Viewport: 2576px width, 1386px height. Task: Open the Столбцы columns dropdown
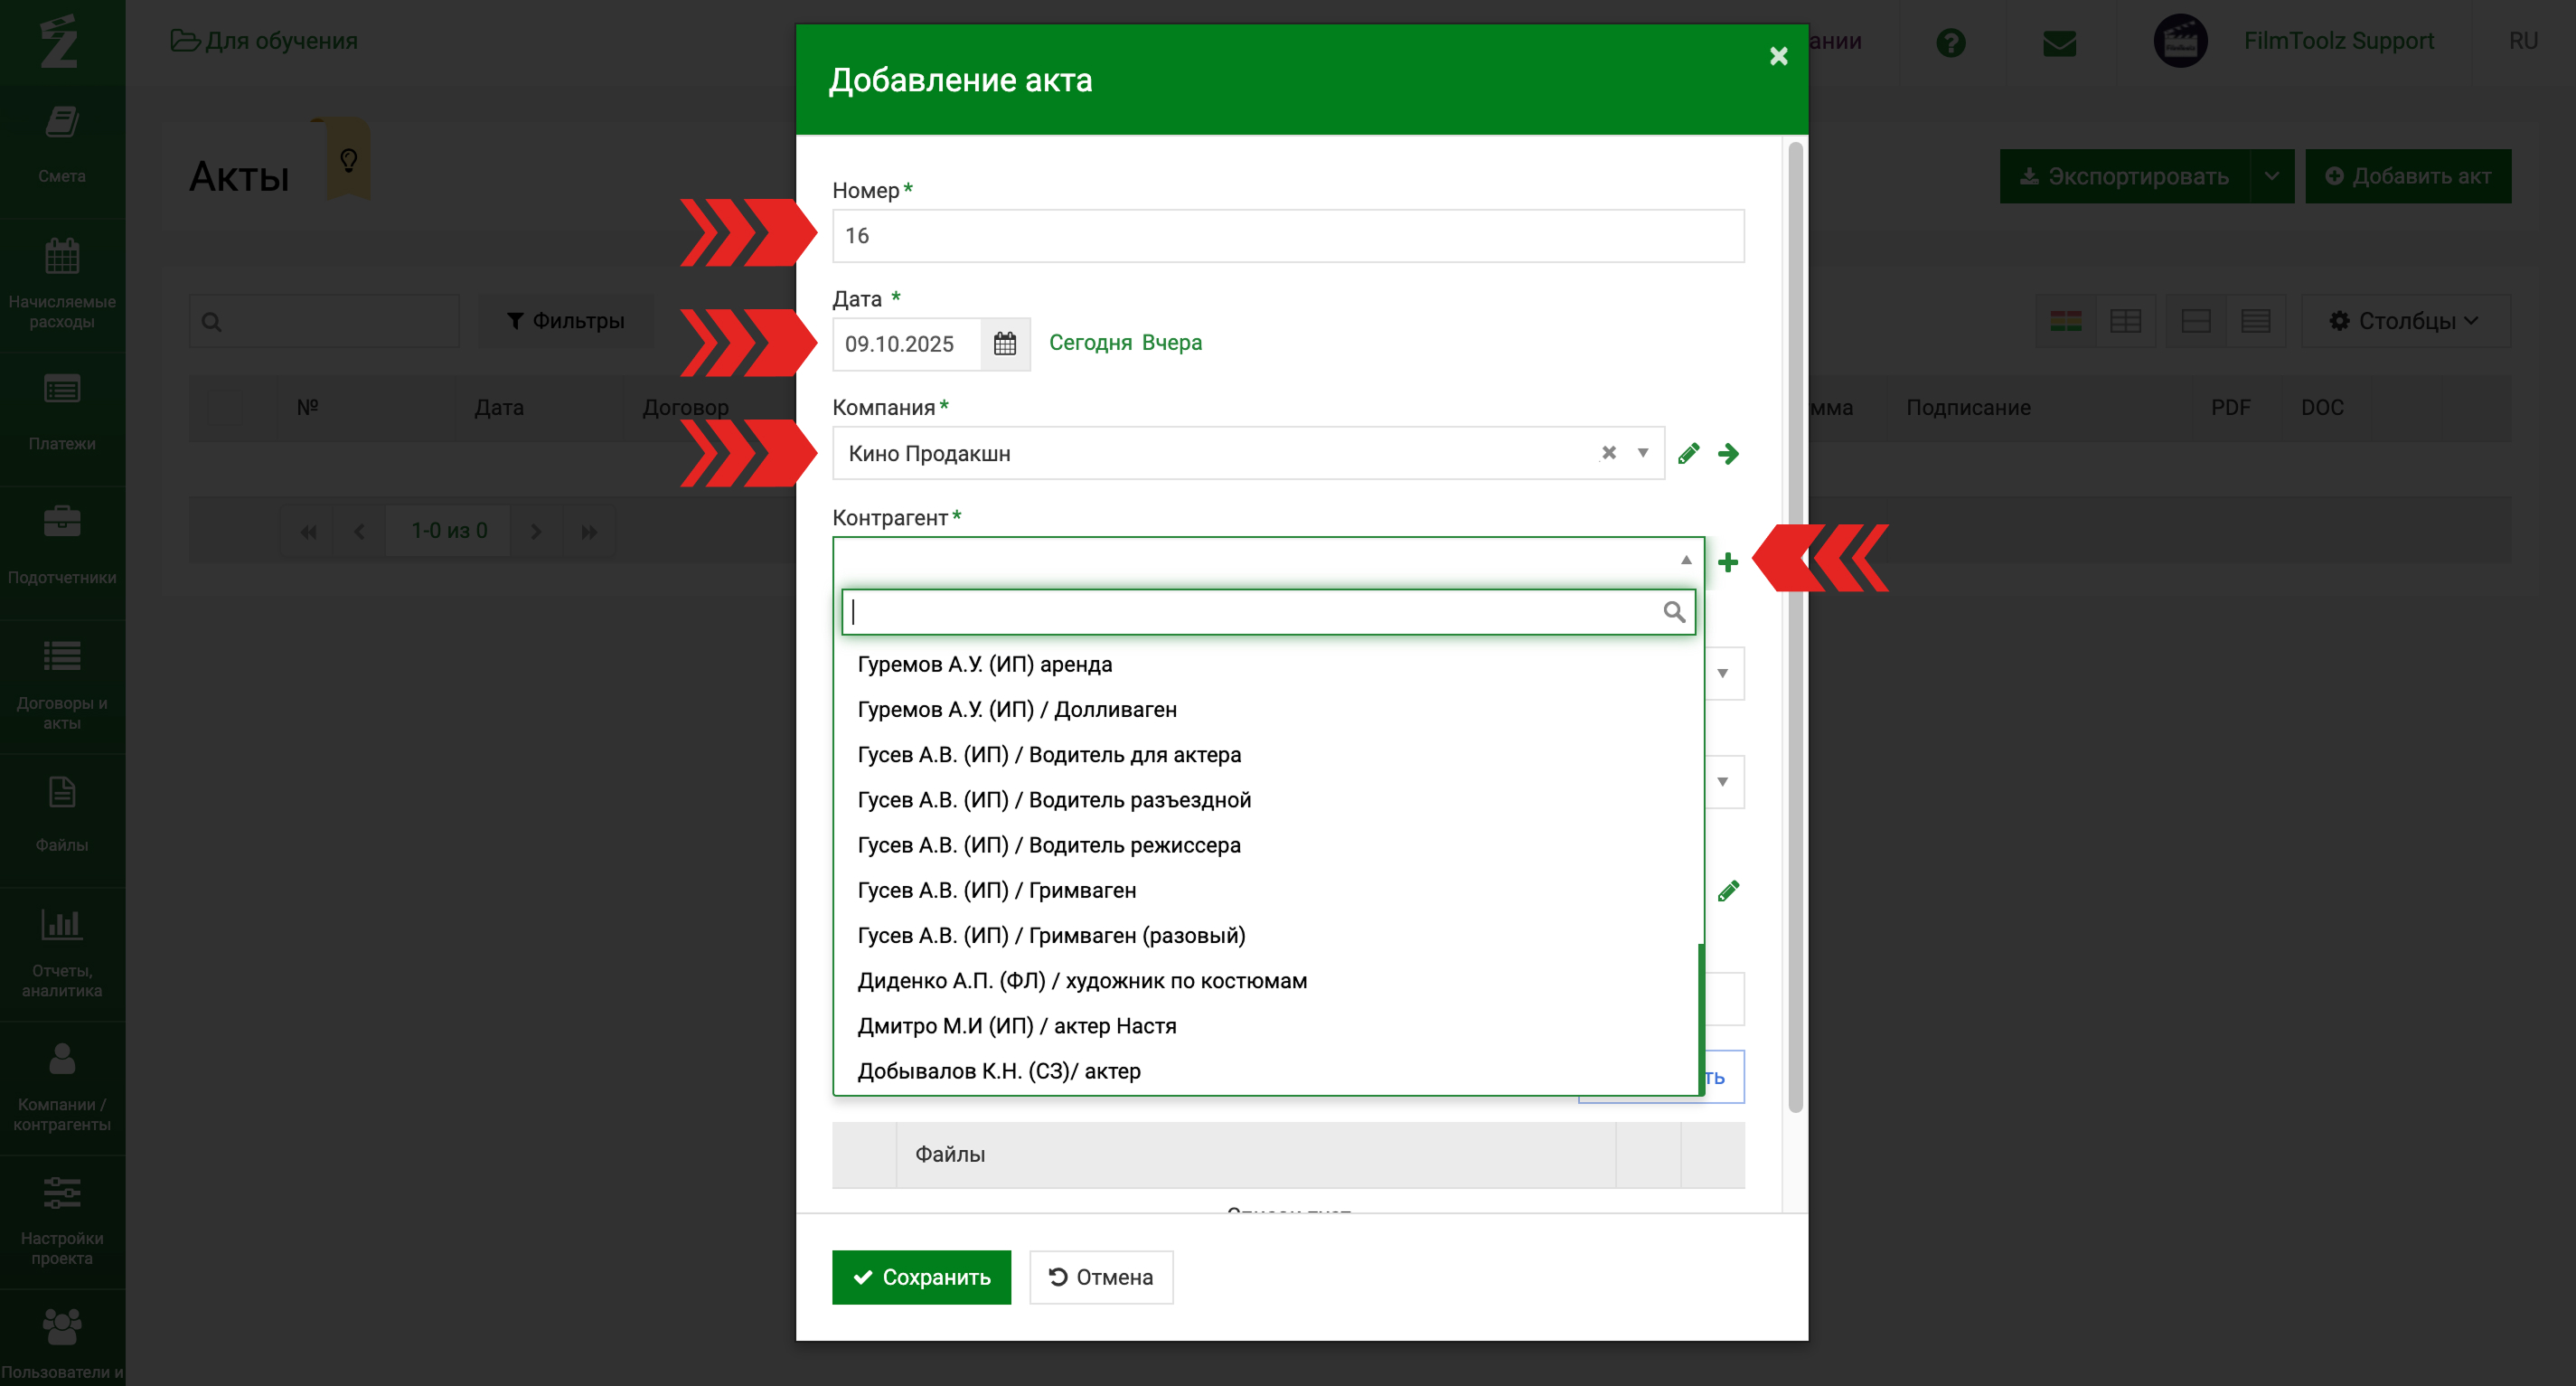[x=2404, y=321]
